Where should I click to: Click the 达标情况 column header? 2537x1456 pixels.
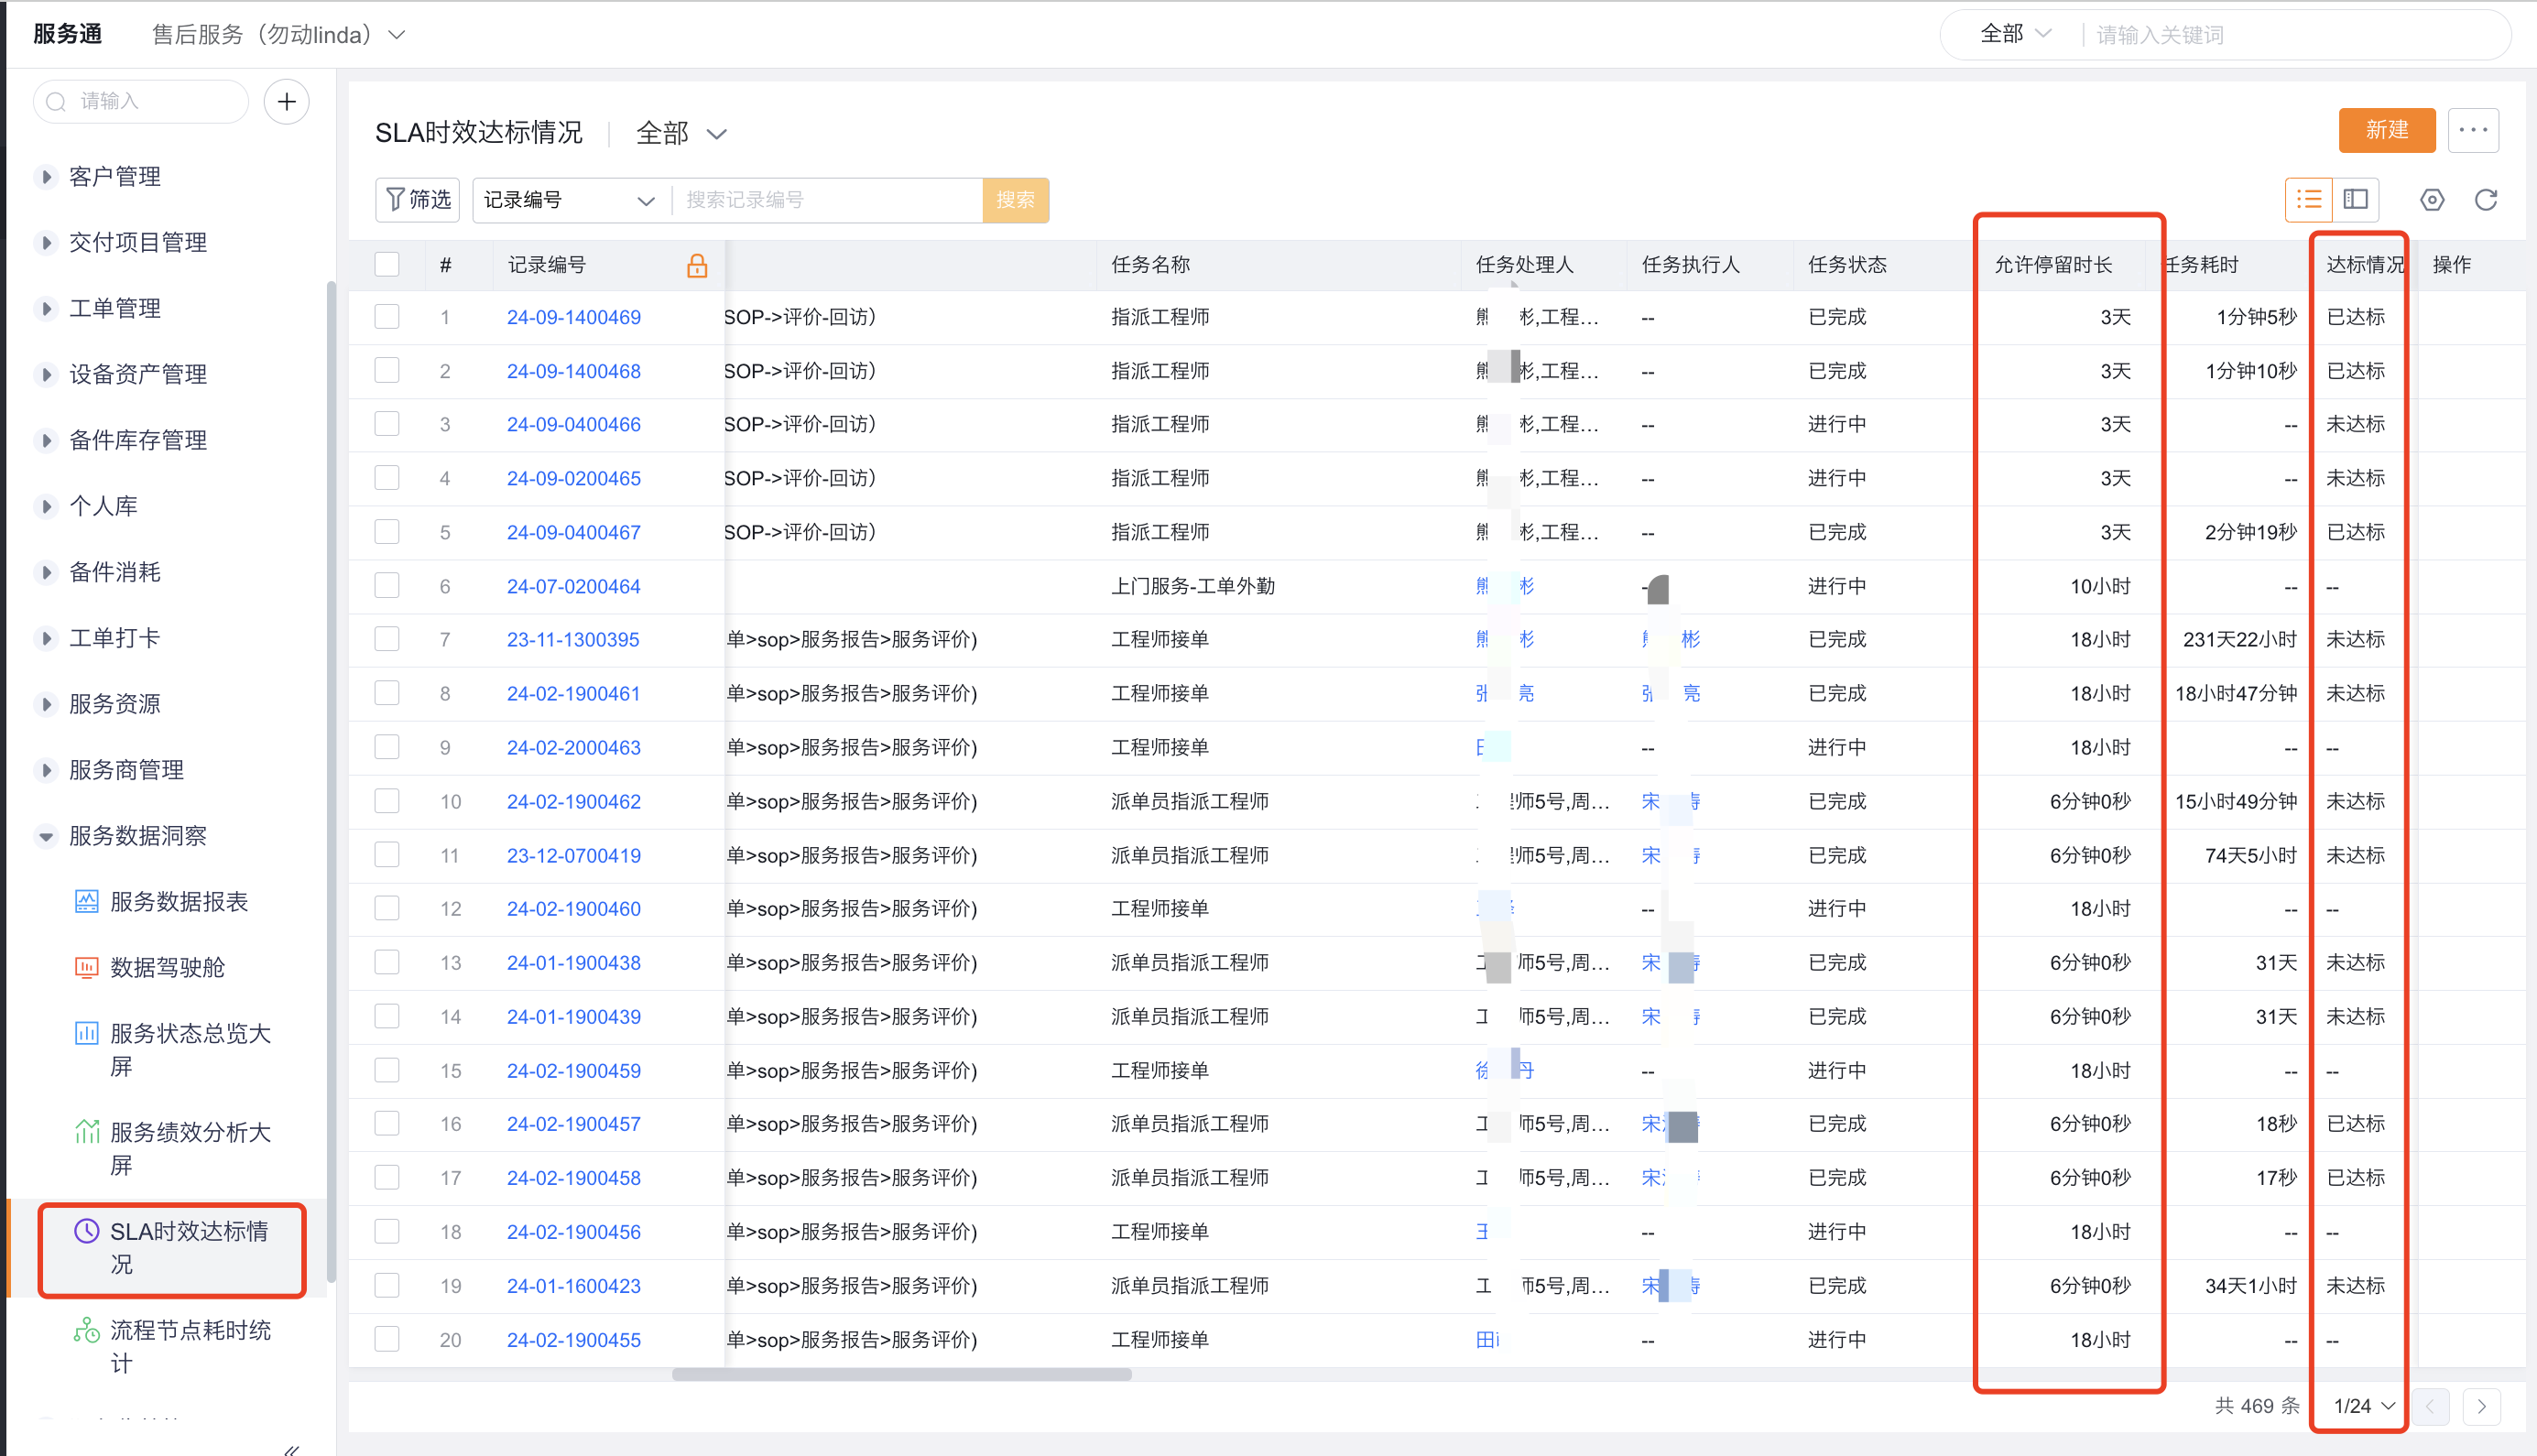(x=2364, y=265)
